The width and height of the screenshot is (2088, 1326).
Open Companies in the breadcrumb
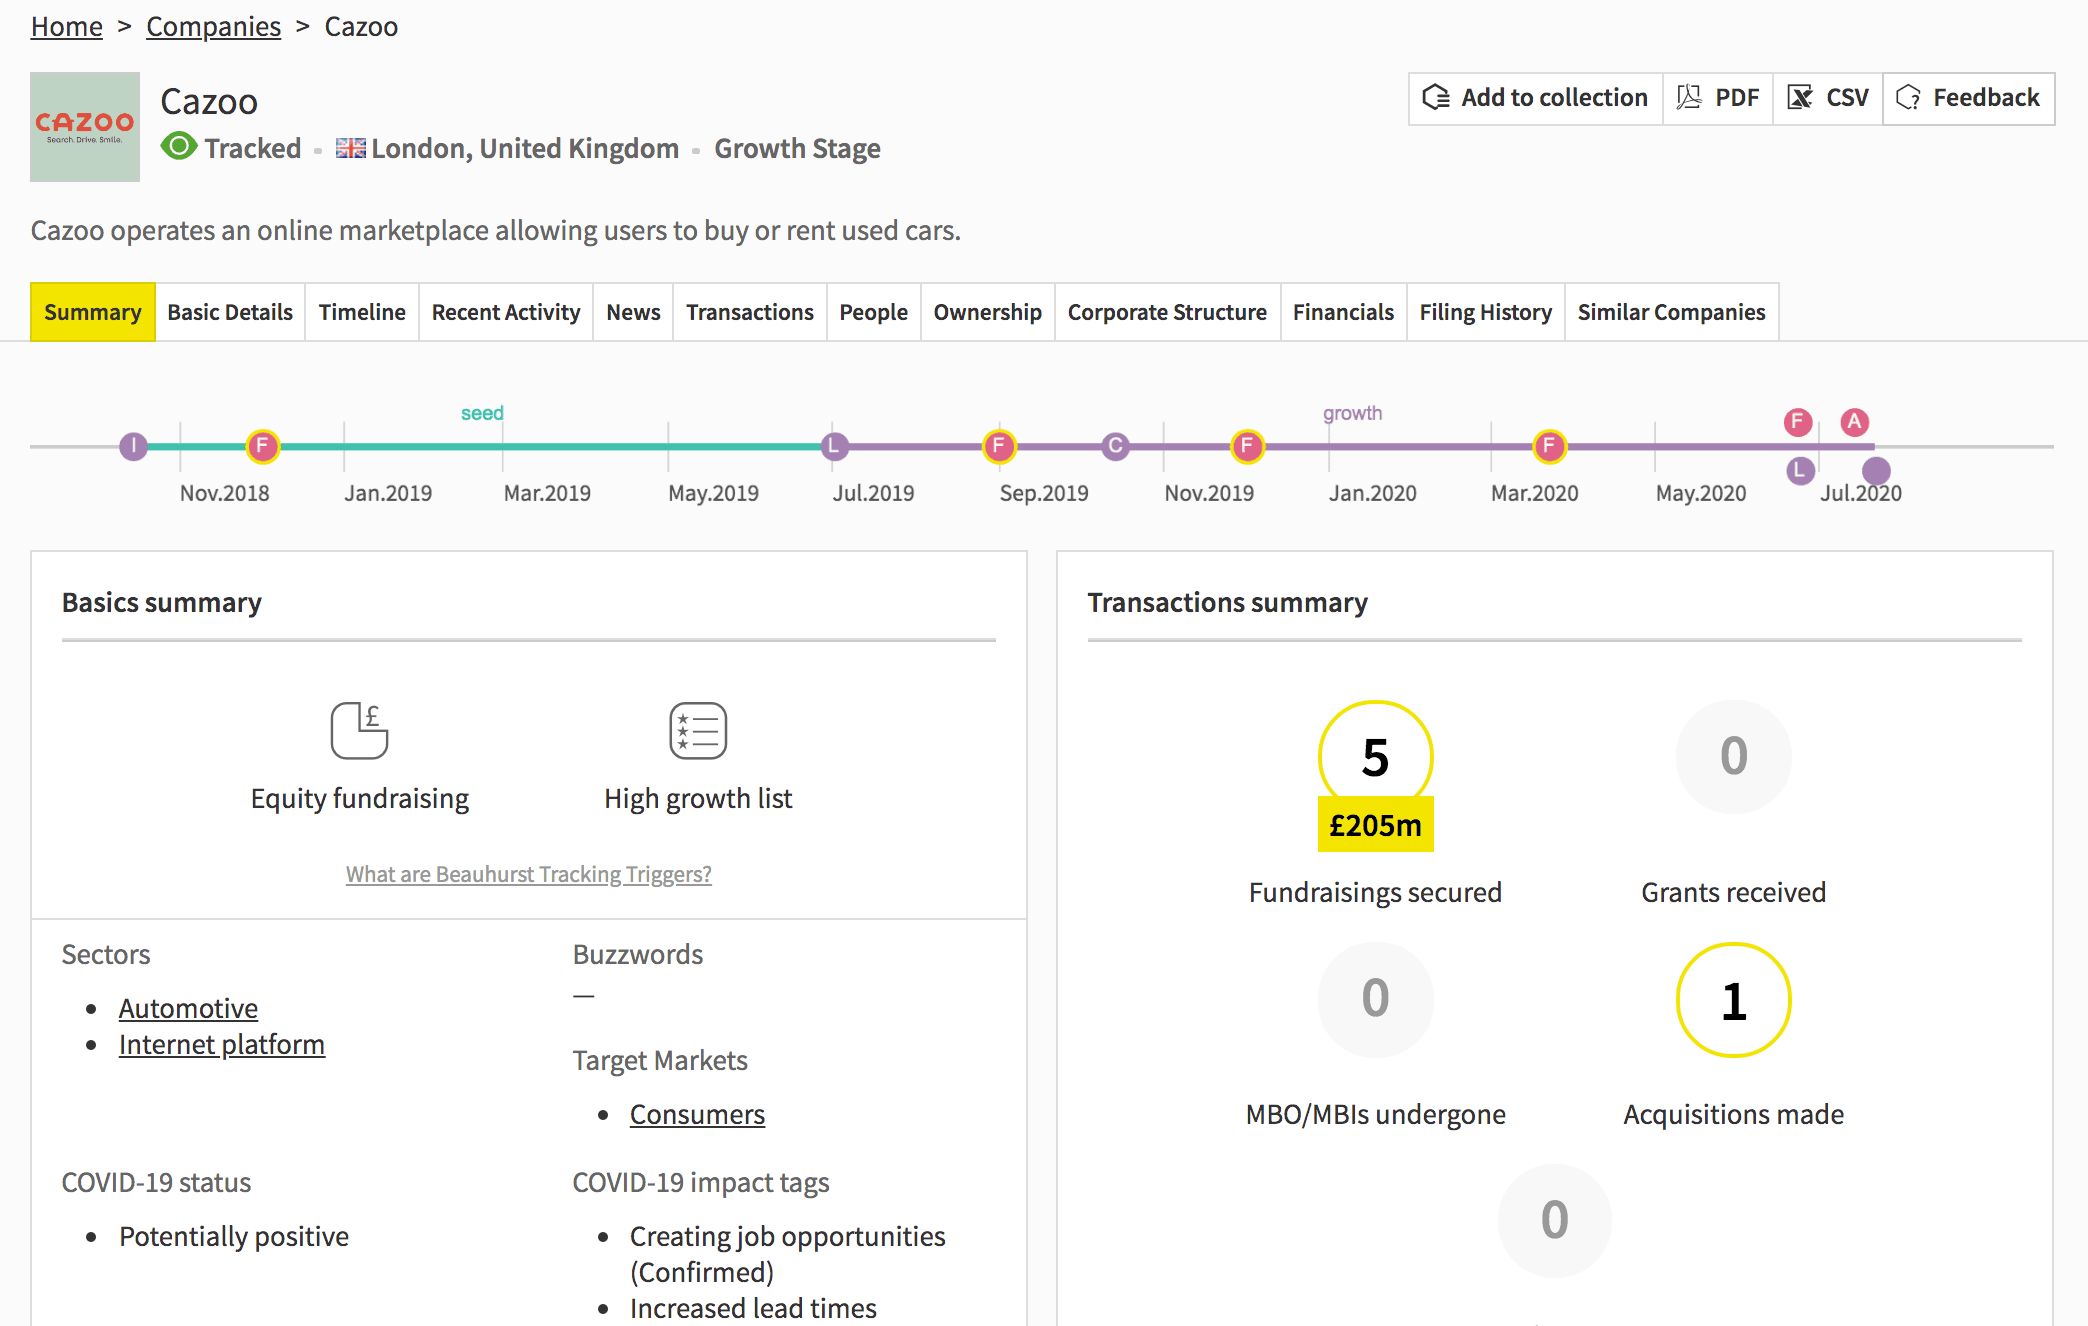tap(214, 26)
